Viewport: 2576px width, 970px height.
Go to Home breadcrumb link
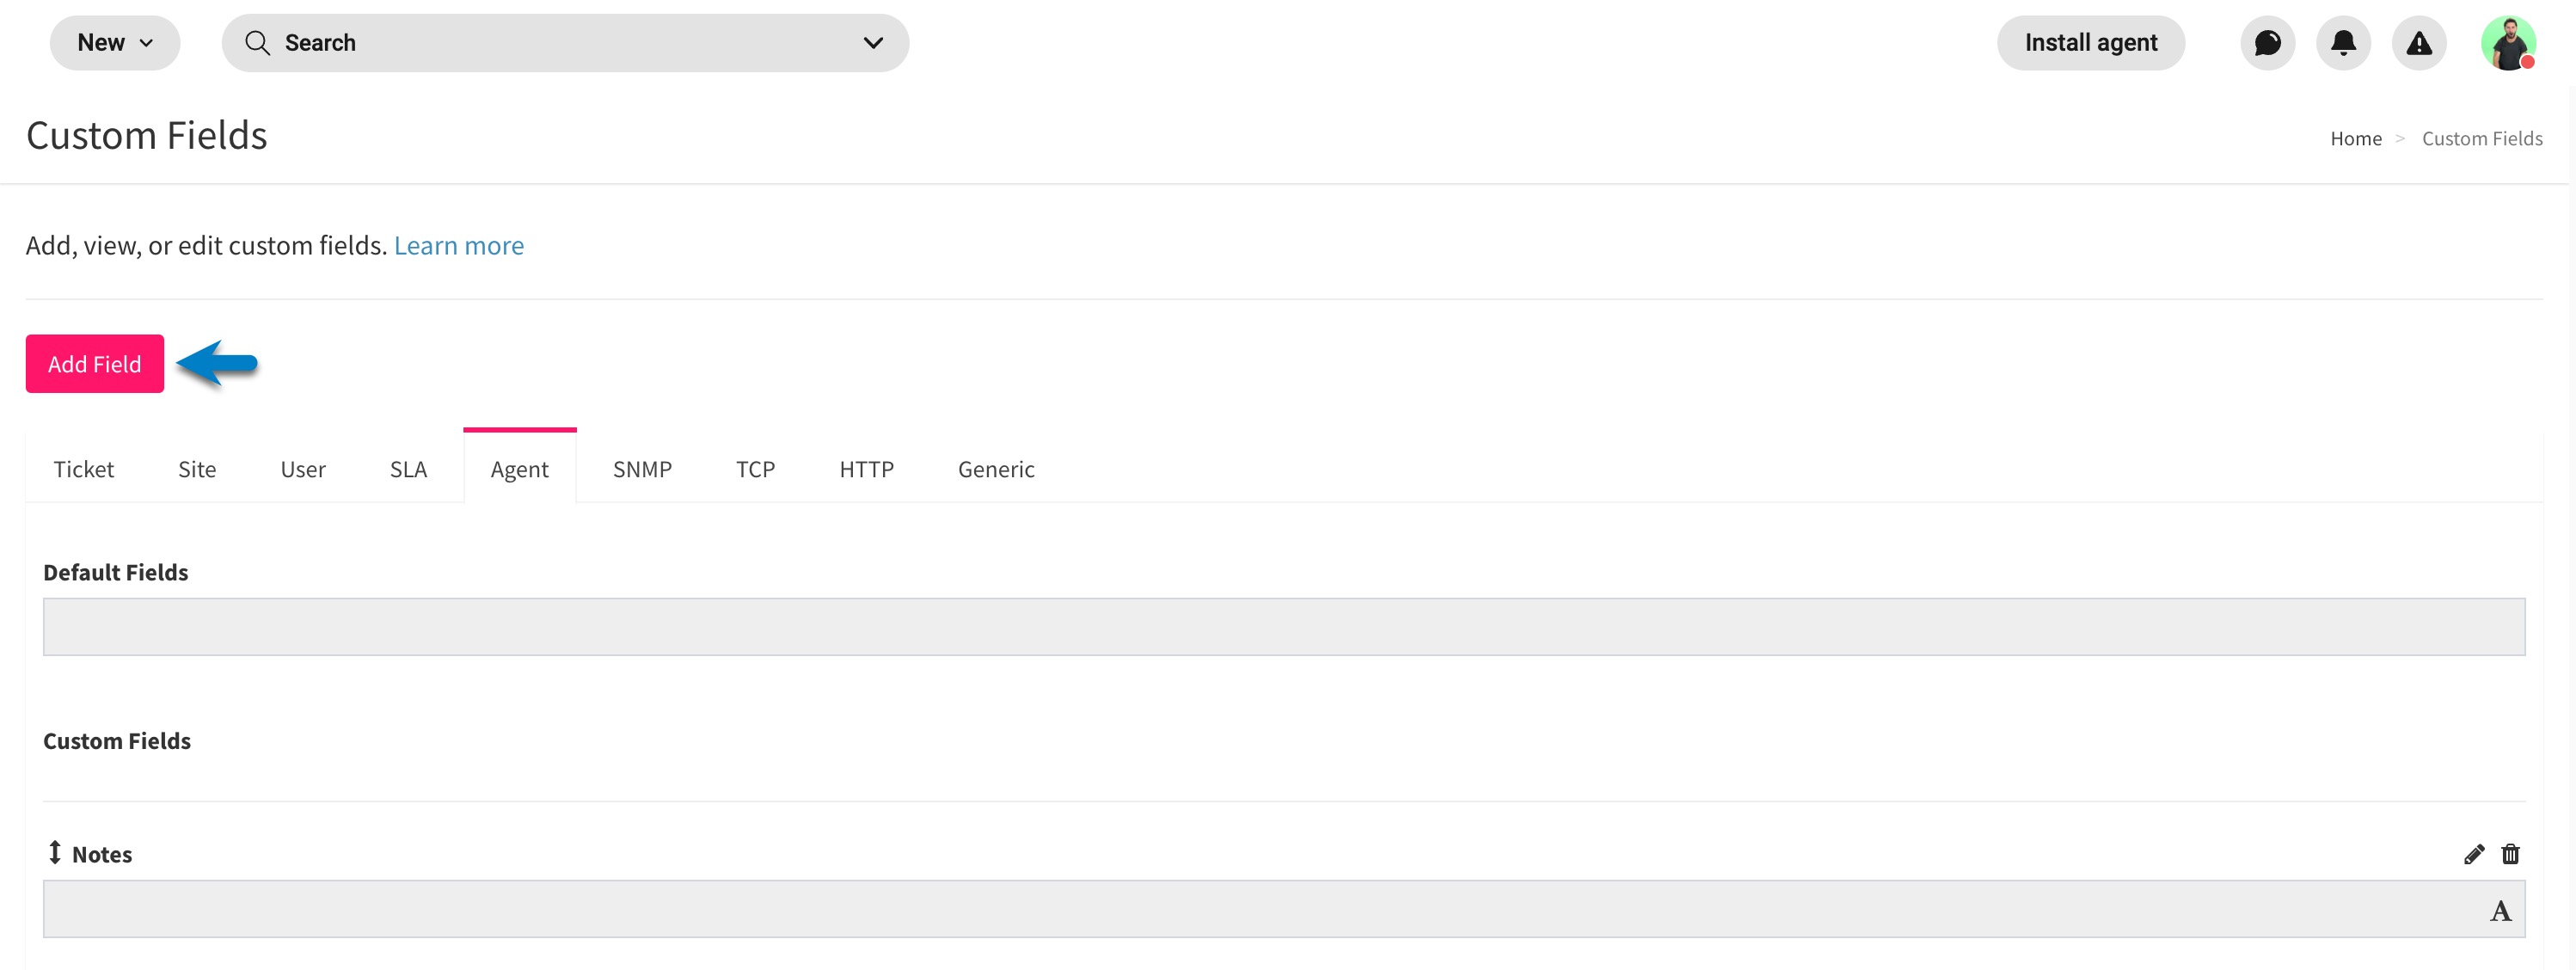(2356, 139)
